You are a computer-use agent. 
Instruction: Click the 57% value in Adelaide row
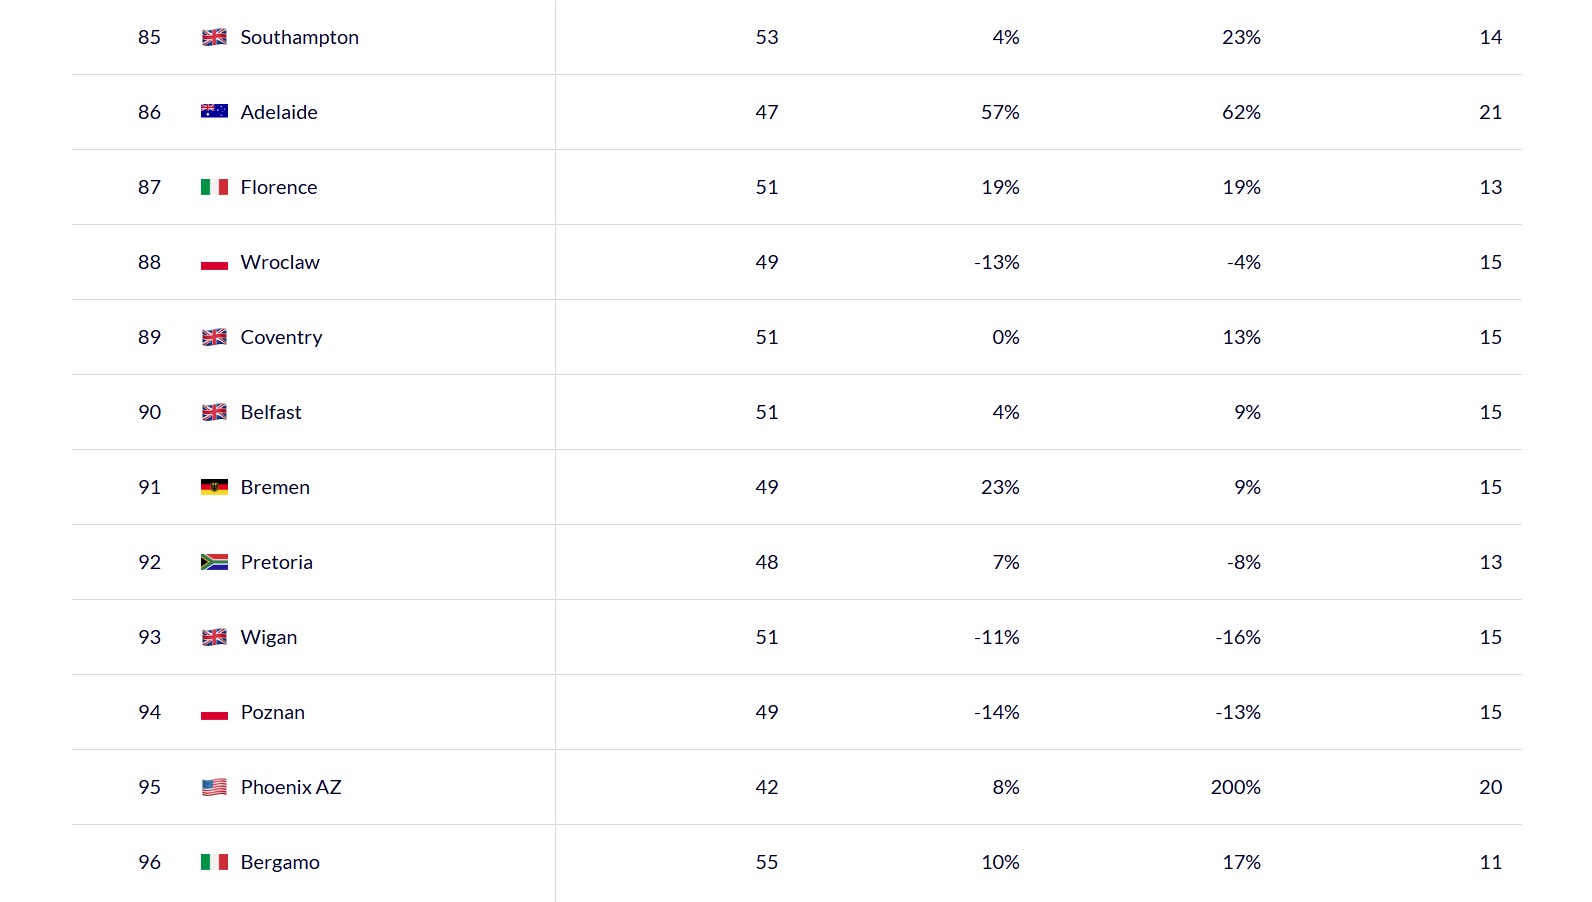tap(1000, 112)
